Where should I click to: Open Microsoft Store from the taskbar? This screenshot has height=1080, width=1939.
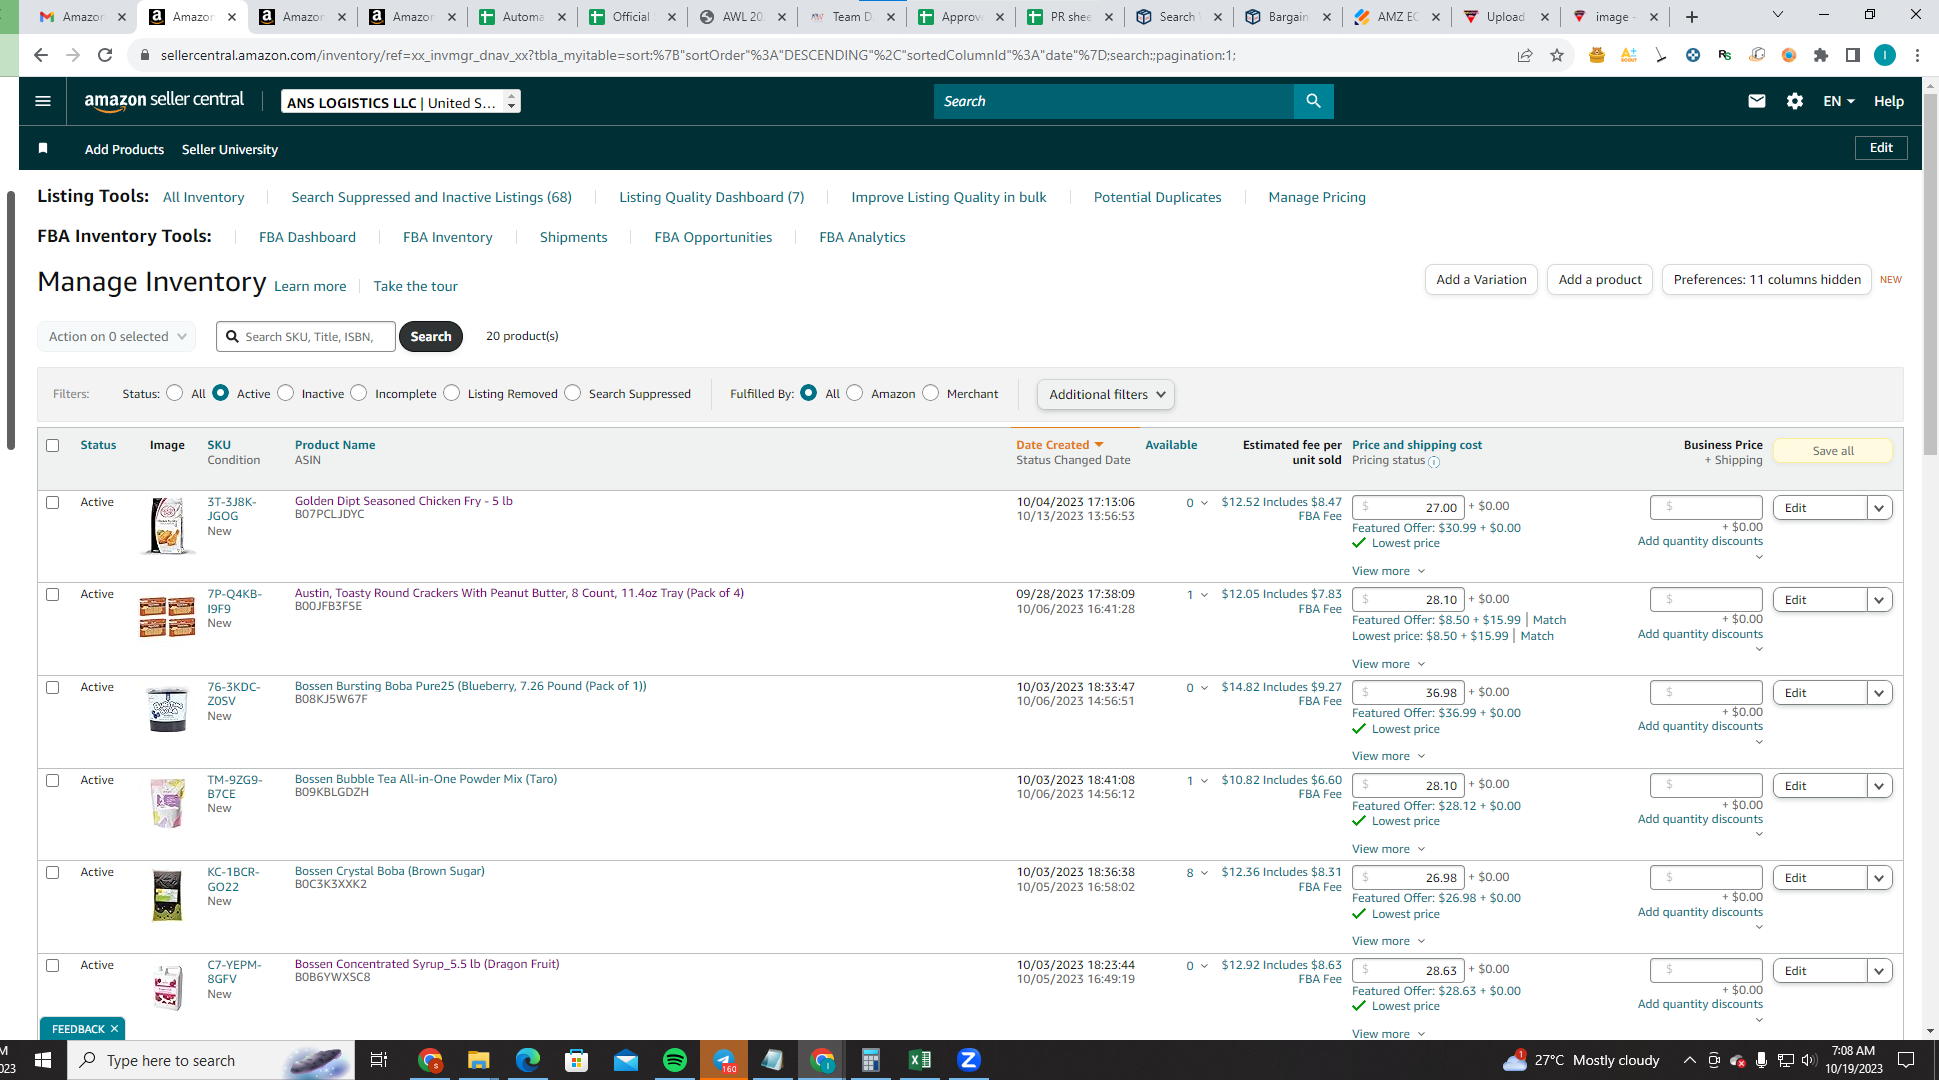tap(576, 1060)
